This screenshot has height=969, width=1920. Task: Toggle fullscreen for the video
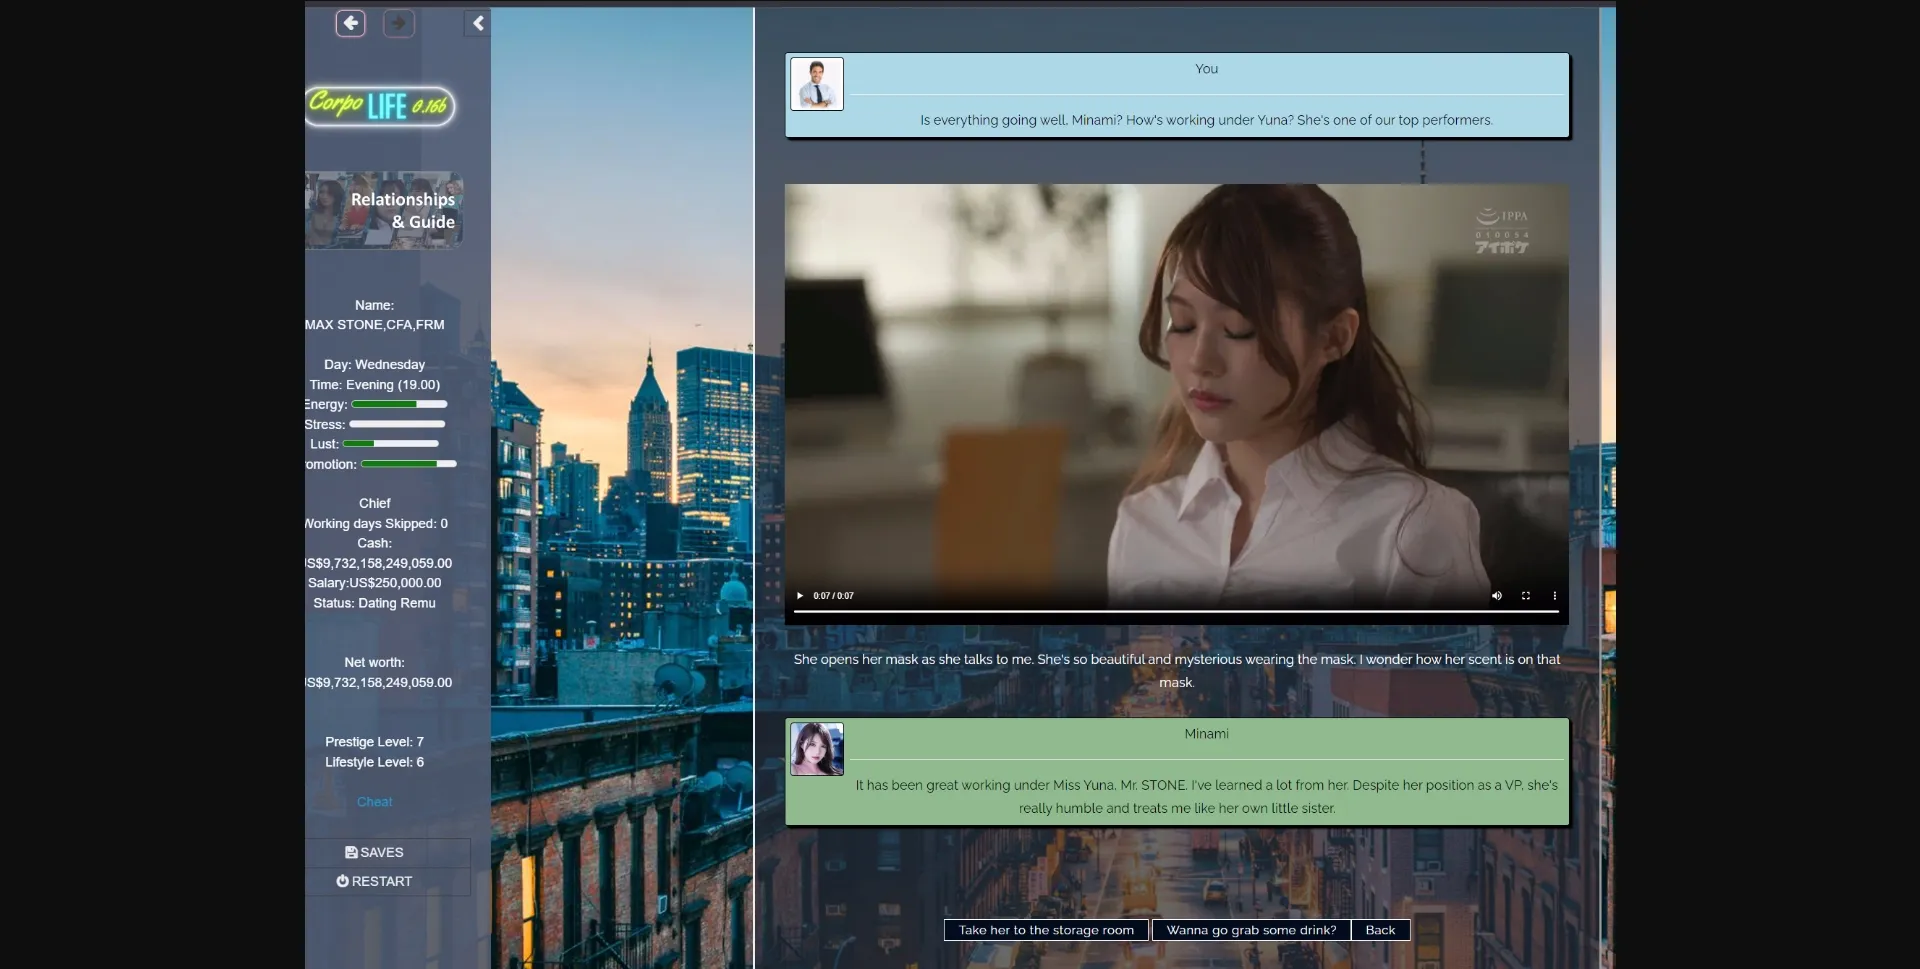(1526, 596)
